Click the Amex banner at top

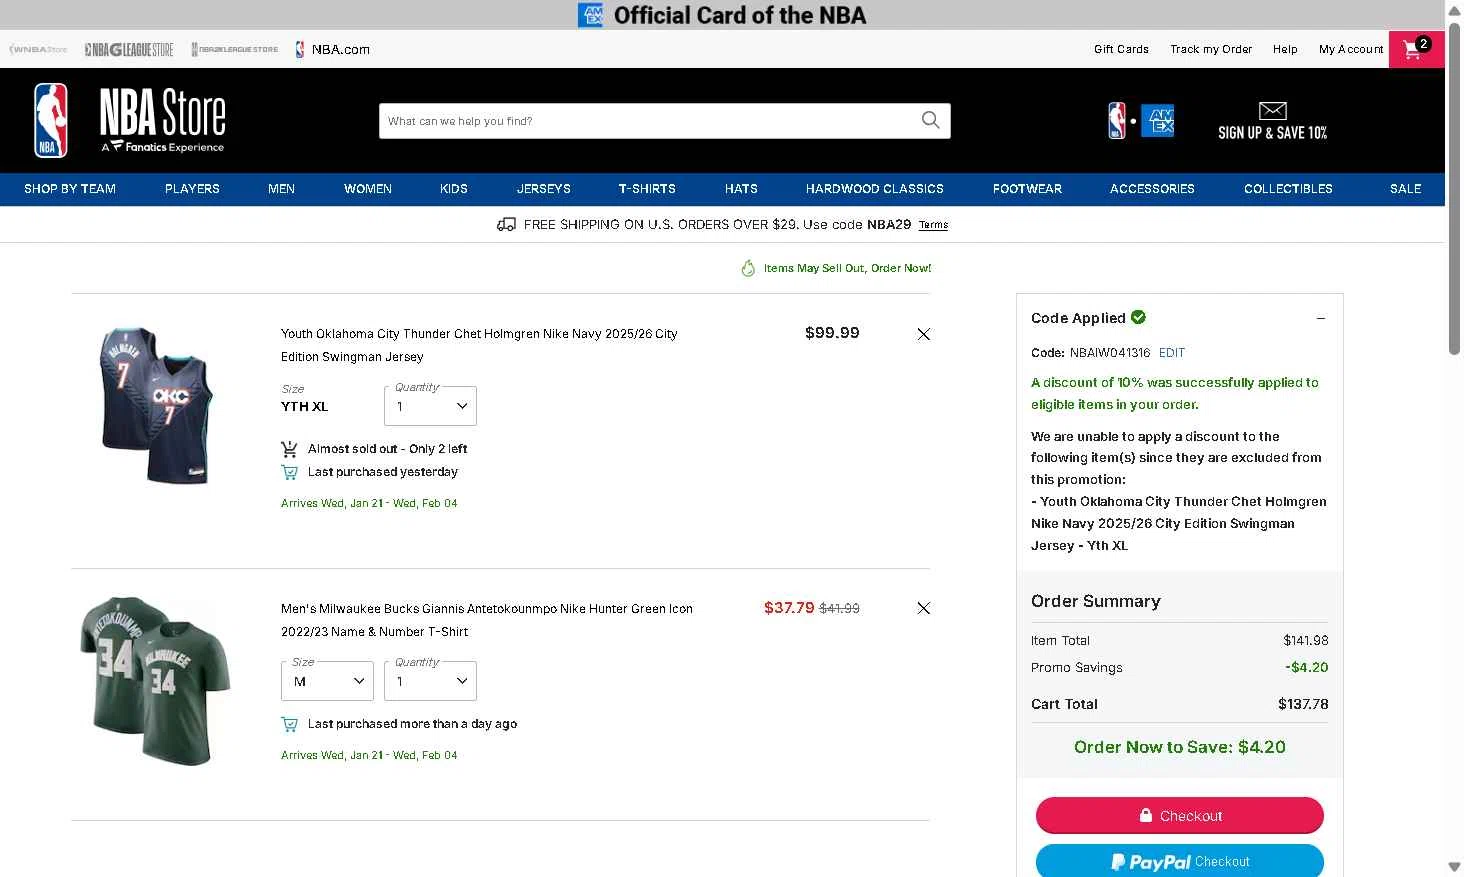722,15
